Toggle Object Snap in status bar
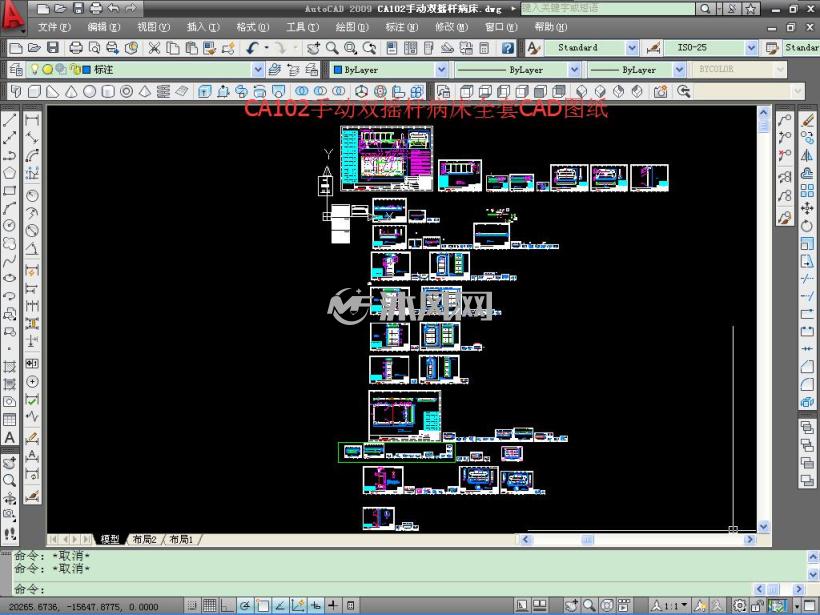 point(263,606)
